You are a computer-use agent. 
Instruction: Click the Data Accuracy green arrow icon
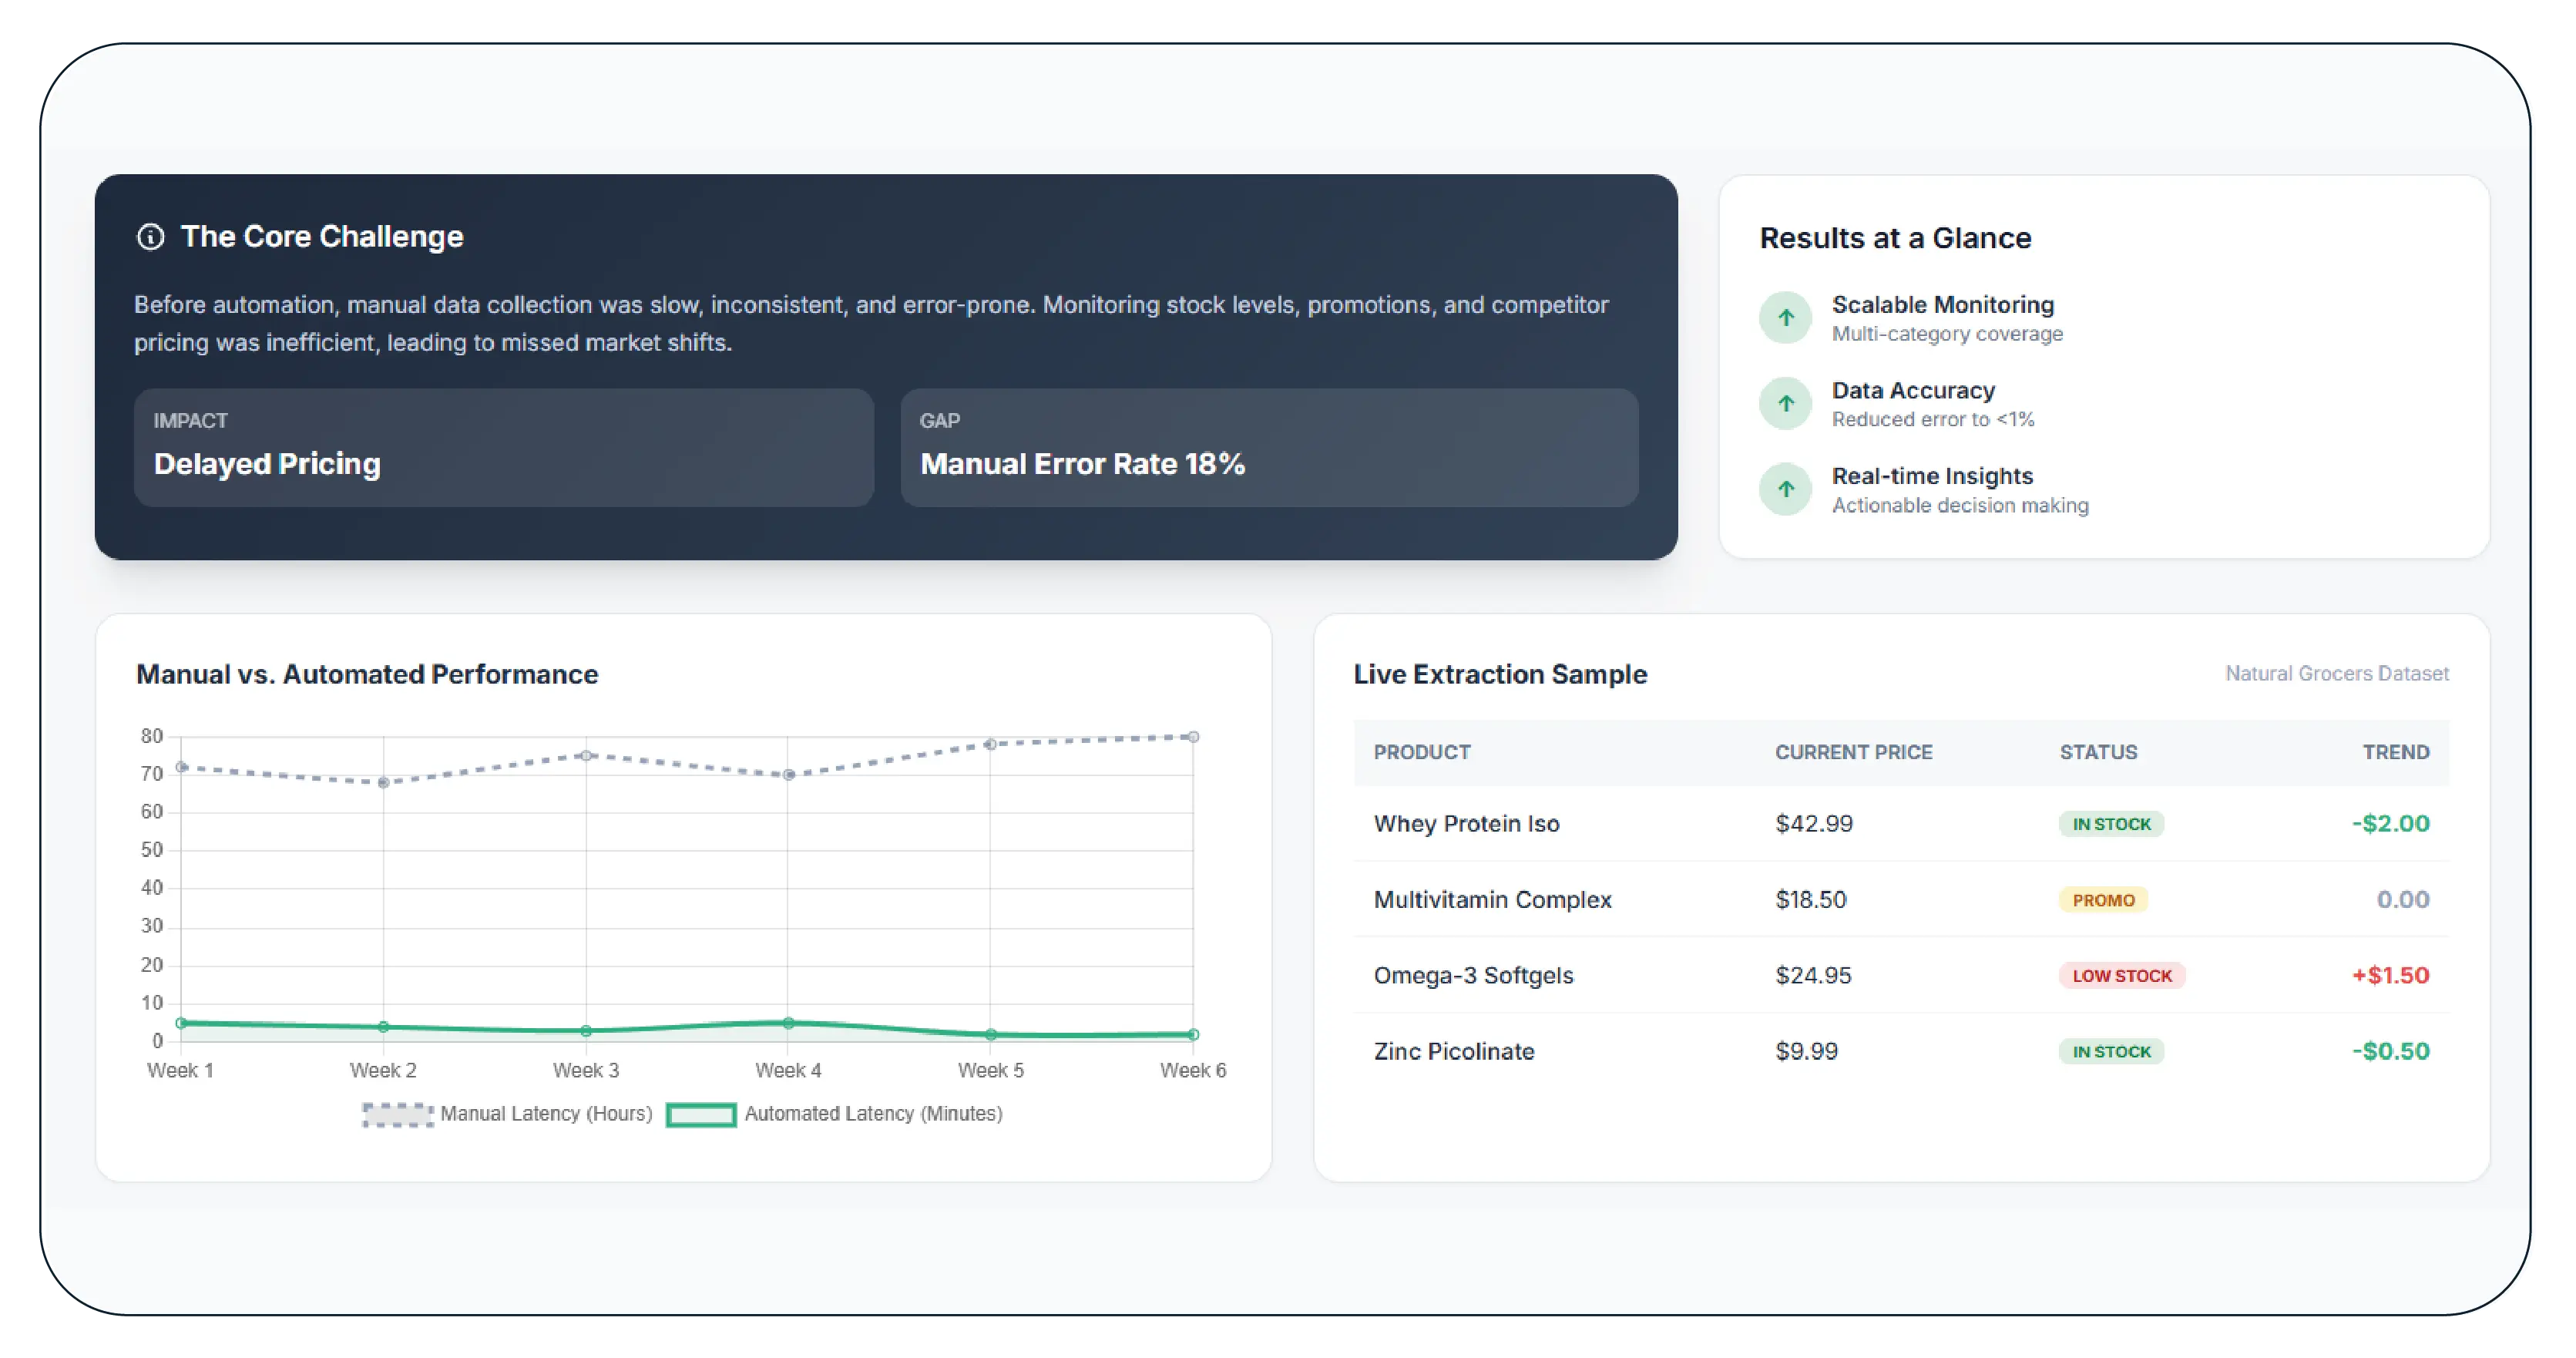click(1785, 404)
